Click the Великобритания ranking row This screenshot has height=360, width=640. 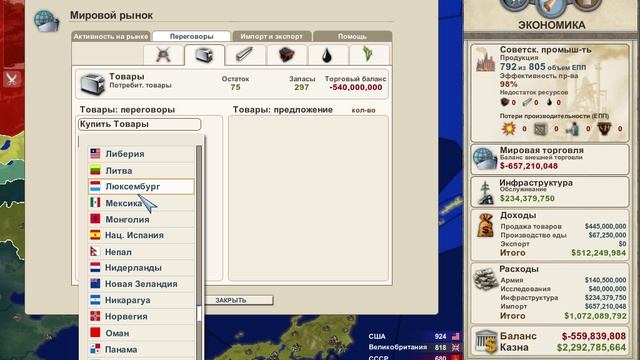coord(414,347)
